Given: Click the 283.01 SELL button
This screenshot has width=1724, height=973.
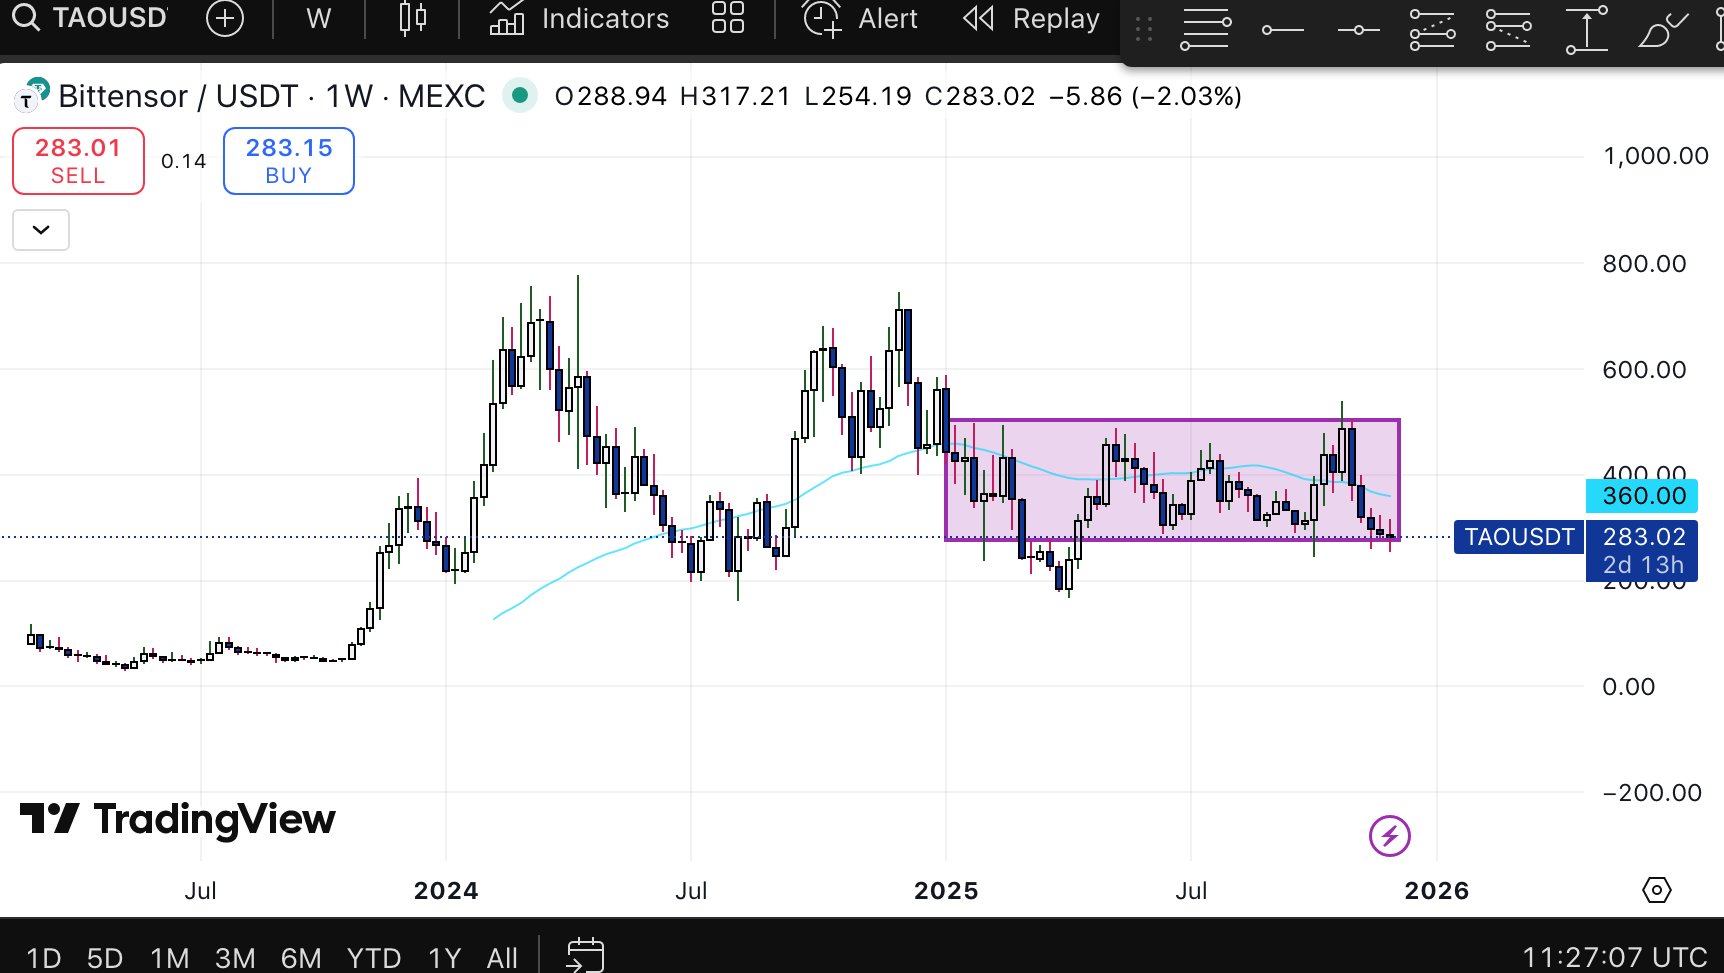Looking at the screenshot, I should coord(78,161).
